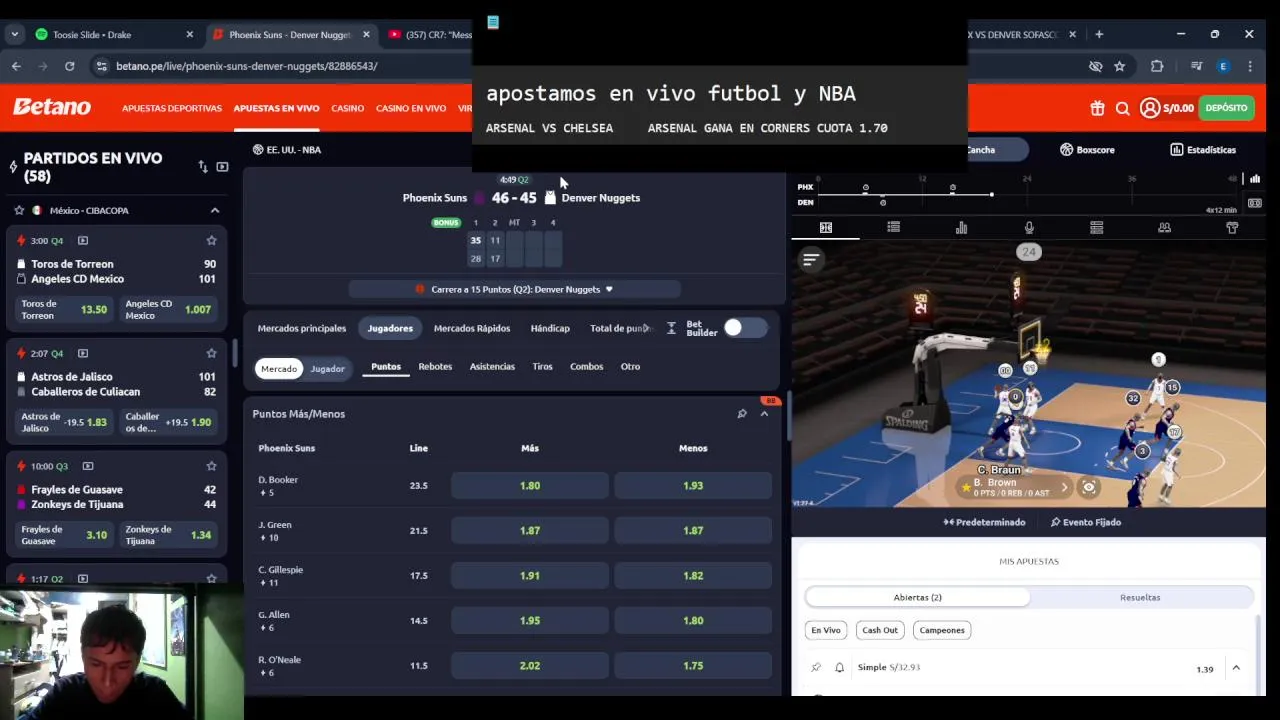
Task: Select Combos stat filter
Action: [586, 367]
